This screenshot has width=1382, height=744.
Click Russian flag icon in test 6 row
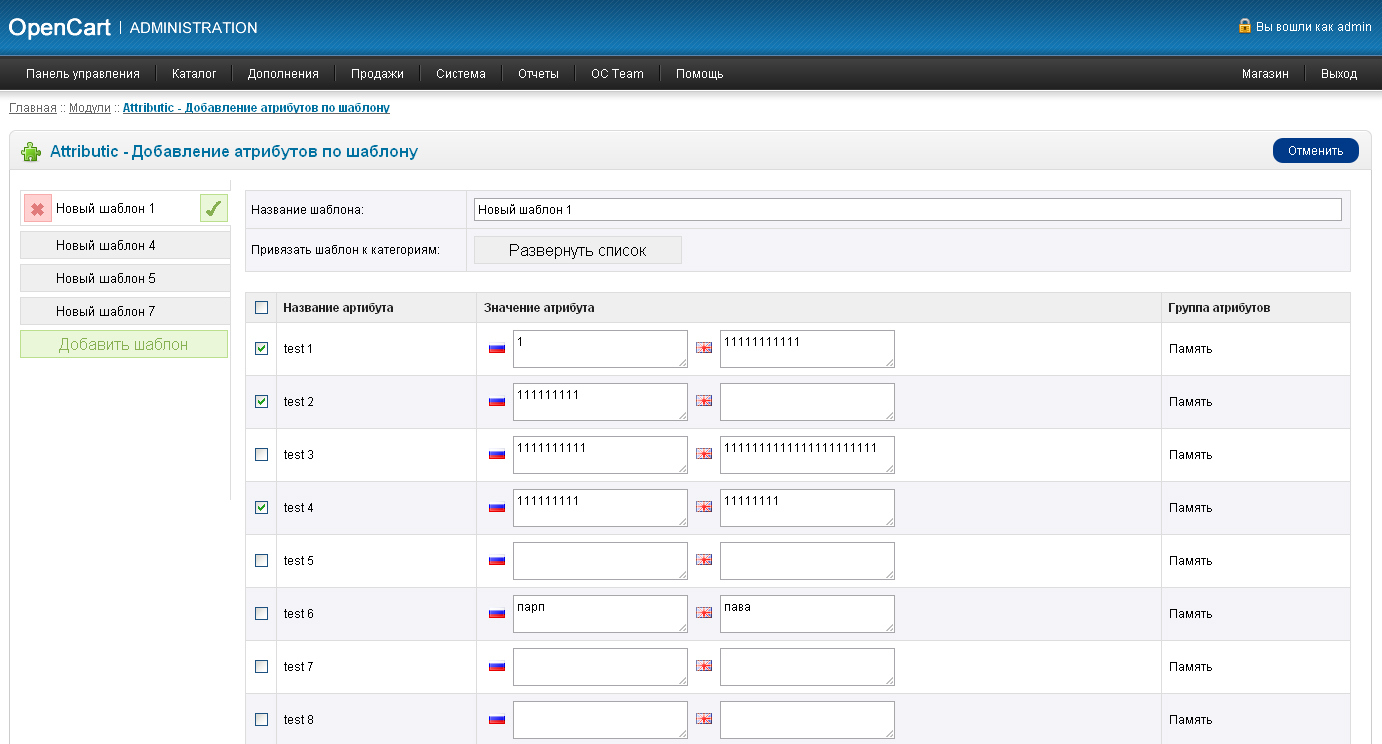click(497, 614)
